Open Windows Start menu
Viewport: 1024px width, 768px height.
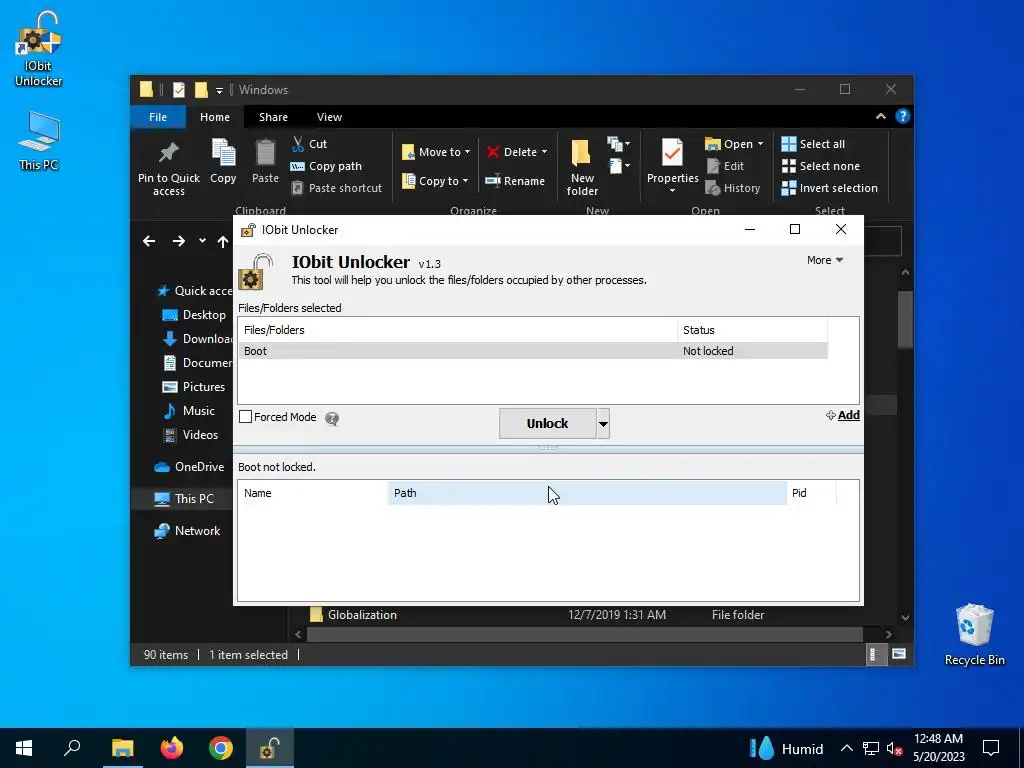click(x=24, y=748)
